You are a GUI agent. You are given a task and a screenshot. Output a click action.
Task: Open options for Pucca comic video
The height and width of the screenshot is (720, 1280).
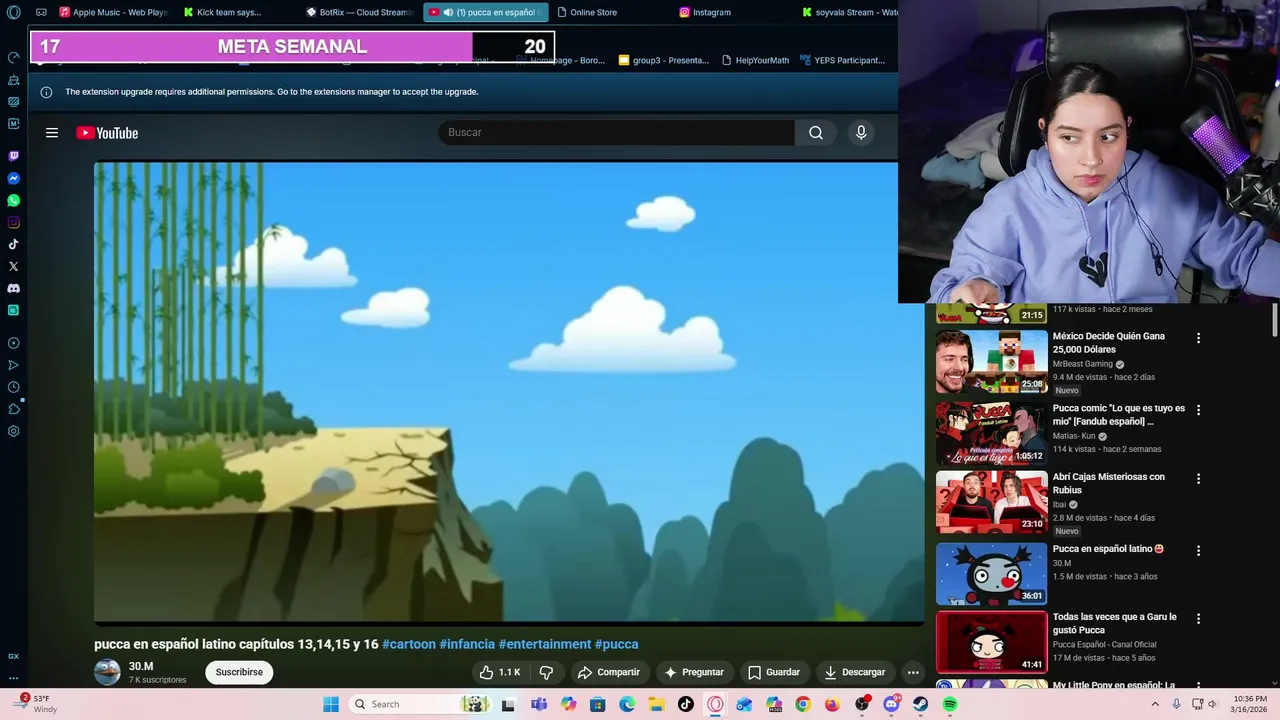(x=1198, y=410)
